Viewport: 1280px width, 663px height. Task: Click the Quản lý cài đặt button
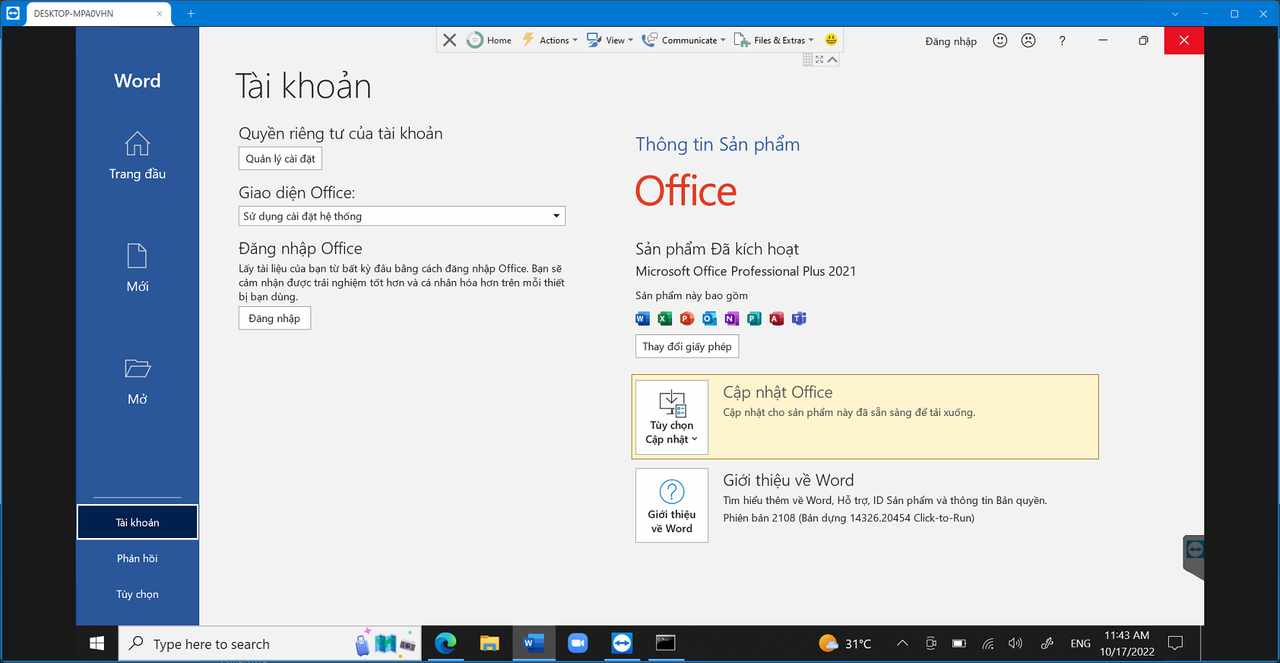(281, 159)
